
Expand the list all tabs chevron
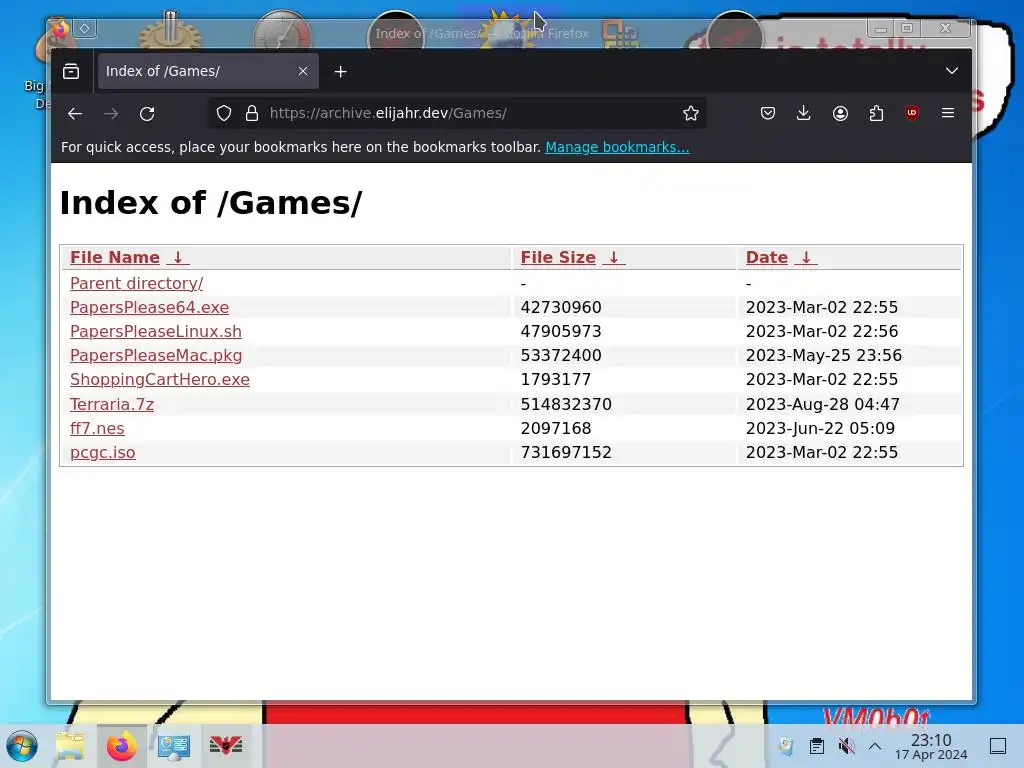[952, 71]
